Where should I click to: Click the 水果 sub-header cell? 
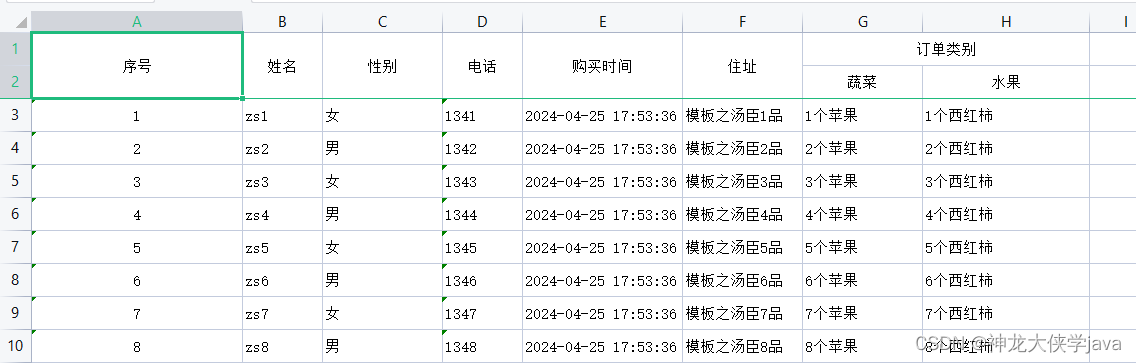(1006, 82)
